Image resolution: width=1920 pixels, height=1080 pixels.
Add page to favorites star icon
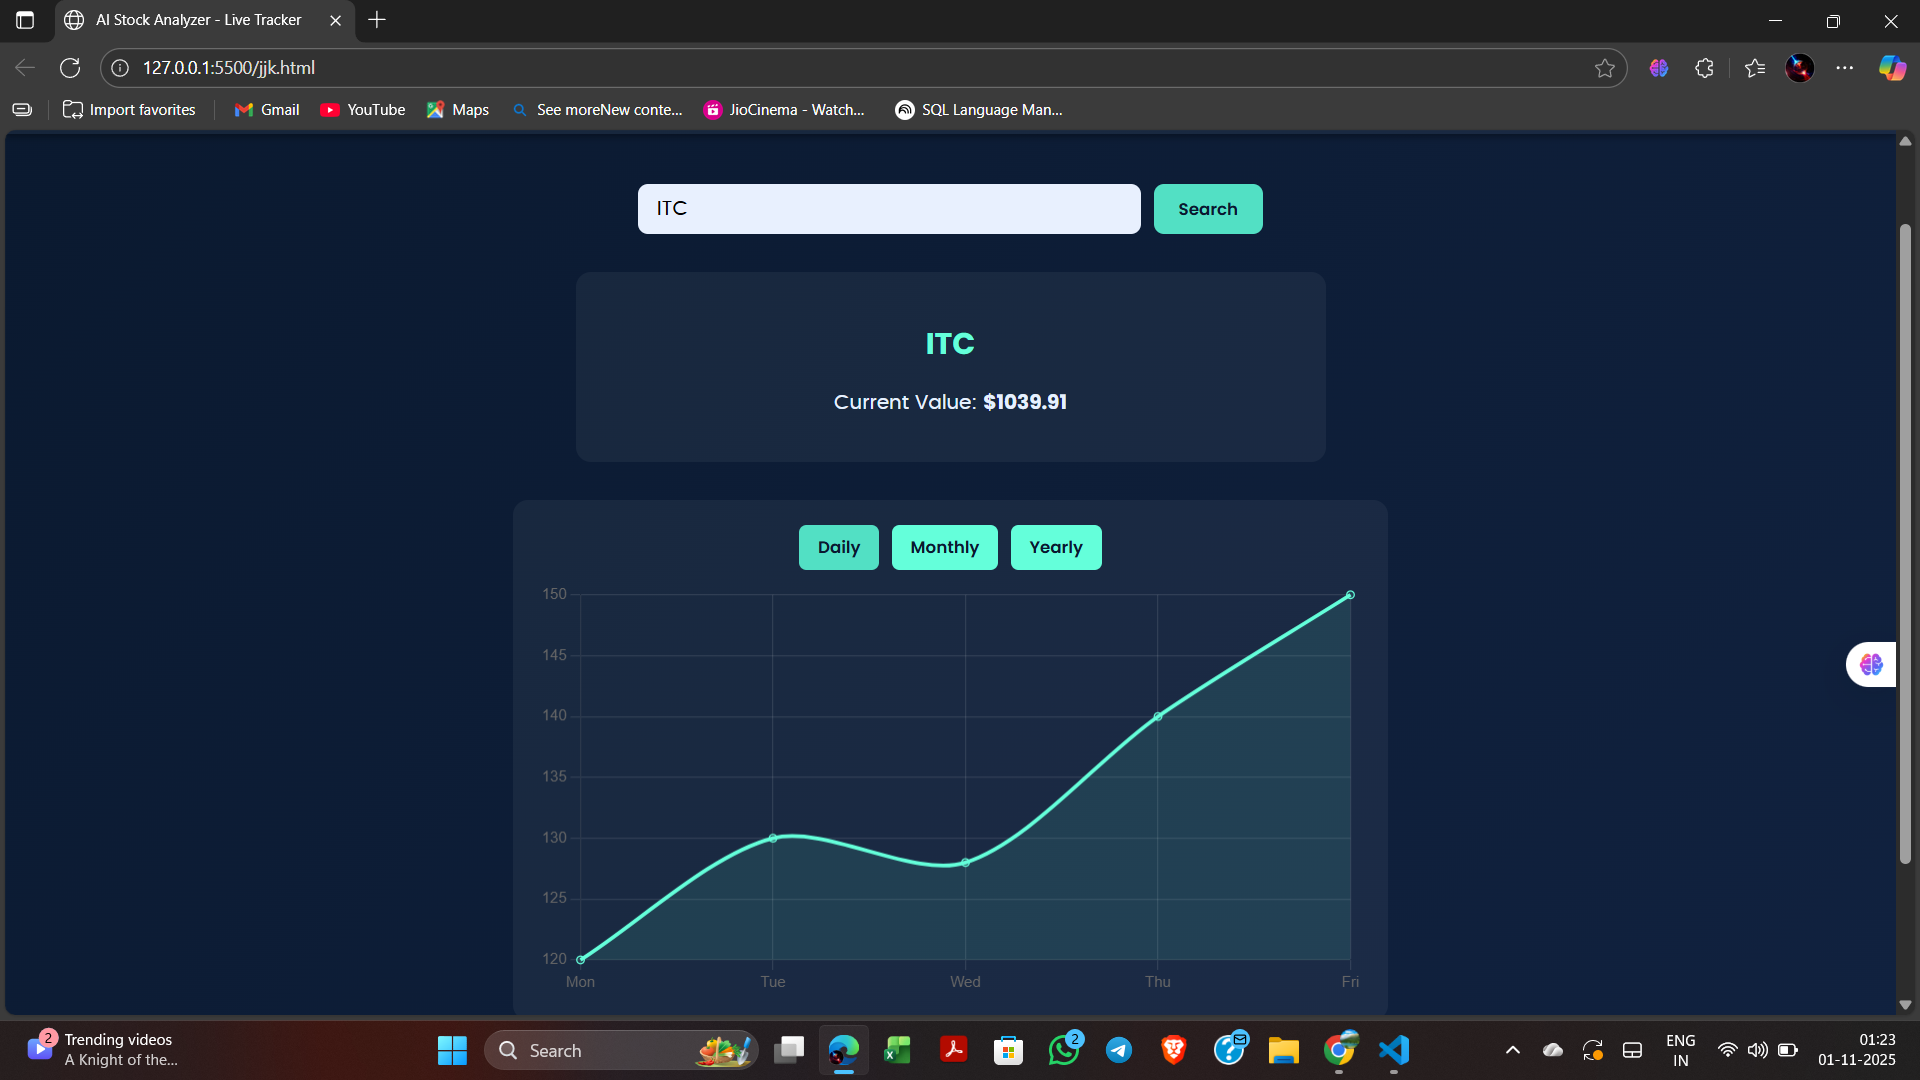tap(1605, 68)
